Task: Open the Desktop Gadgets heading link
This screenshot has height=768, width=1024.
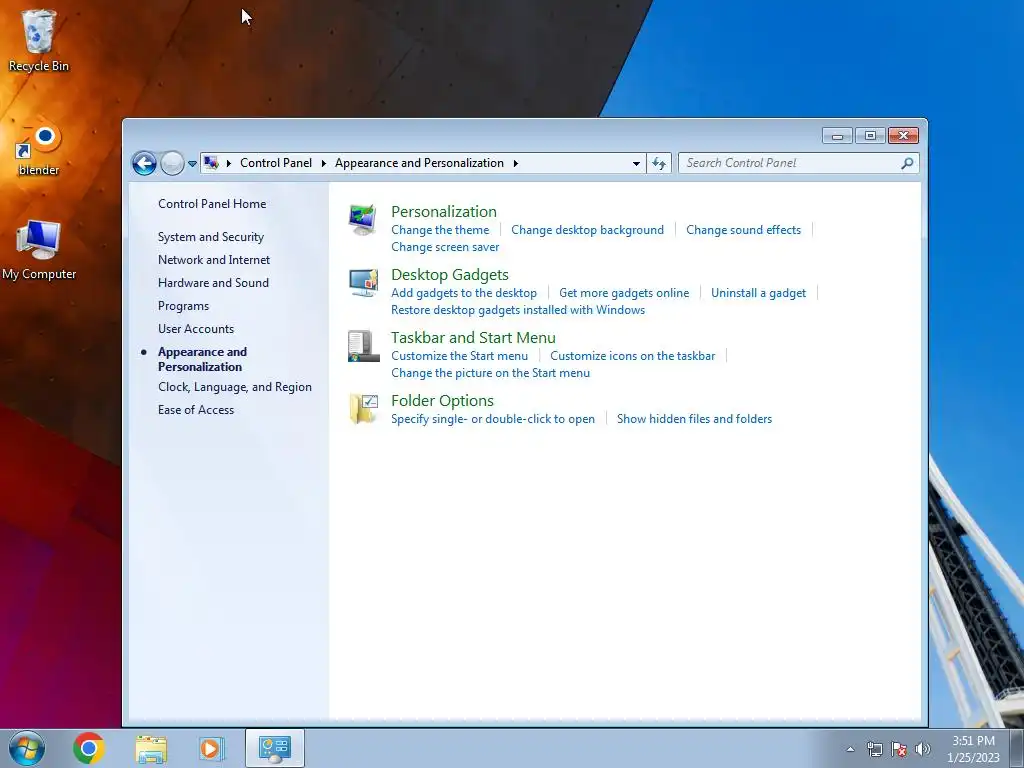Action: pyautogui.click(x=449, y=275)
